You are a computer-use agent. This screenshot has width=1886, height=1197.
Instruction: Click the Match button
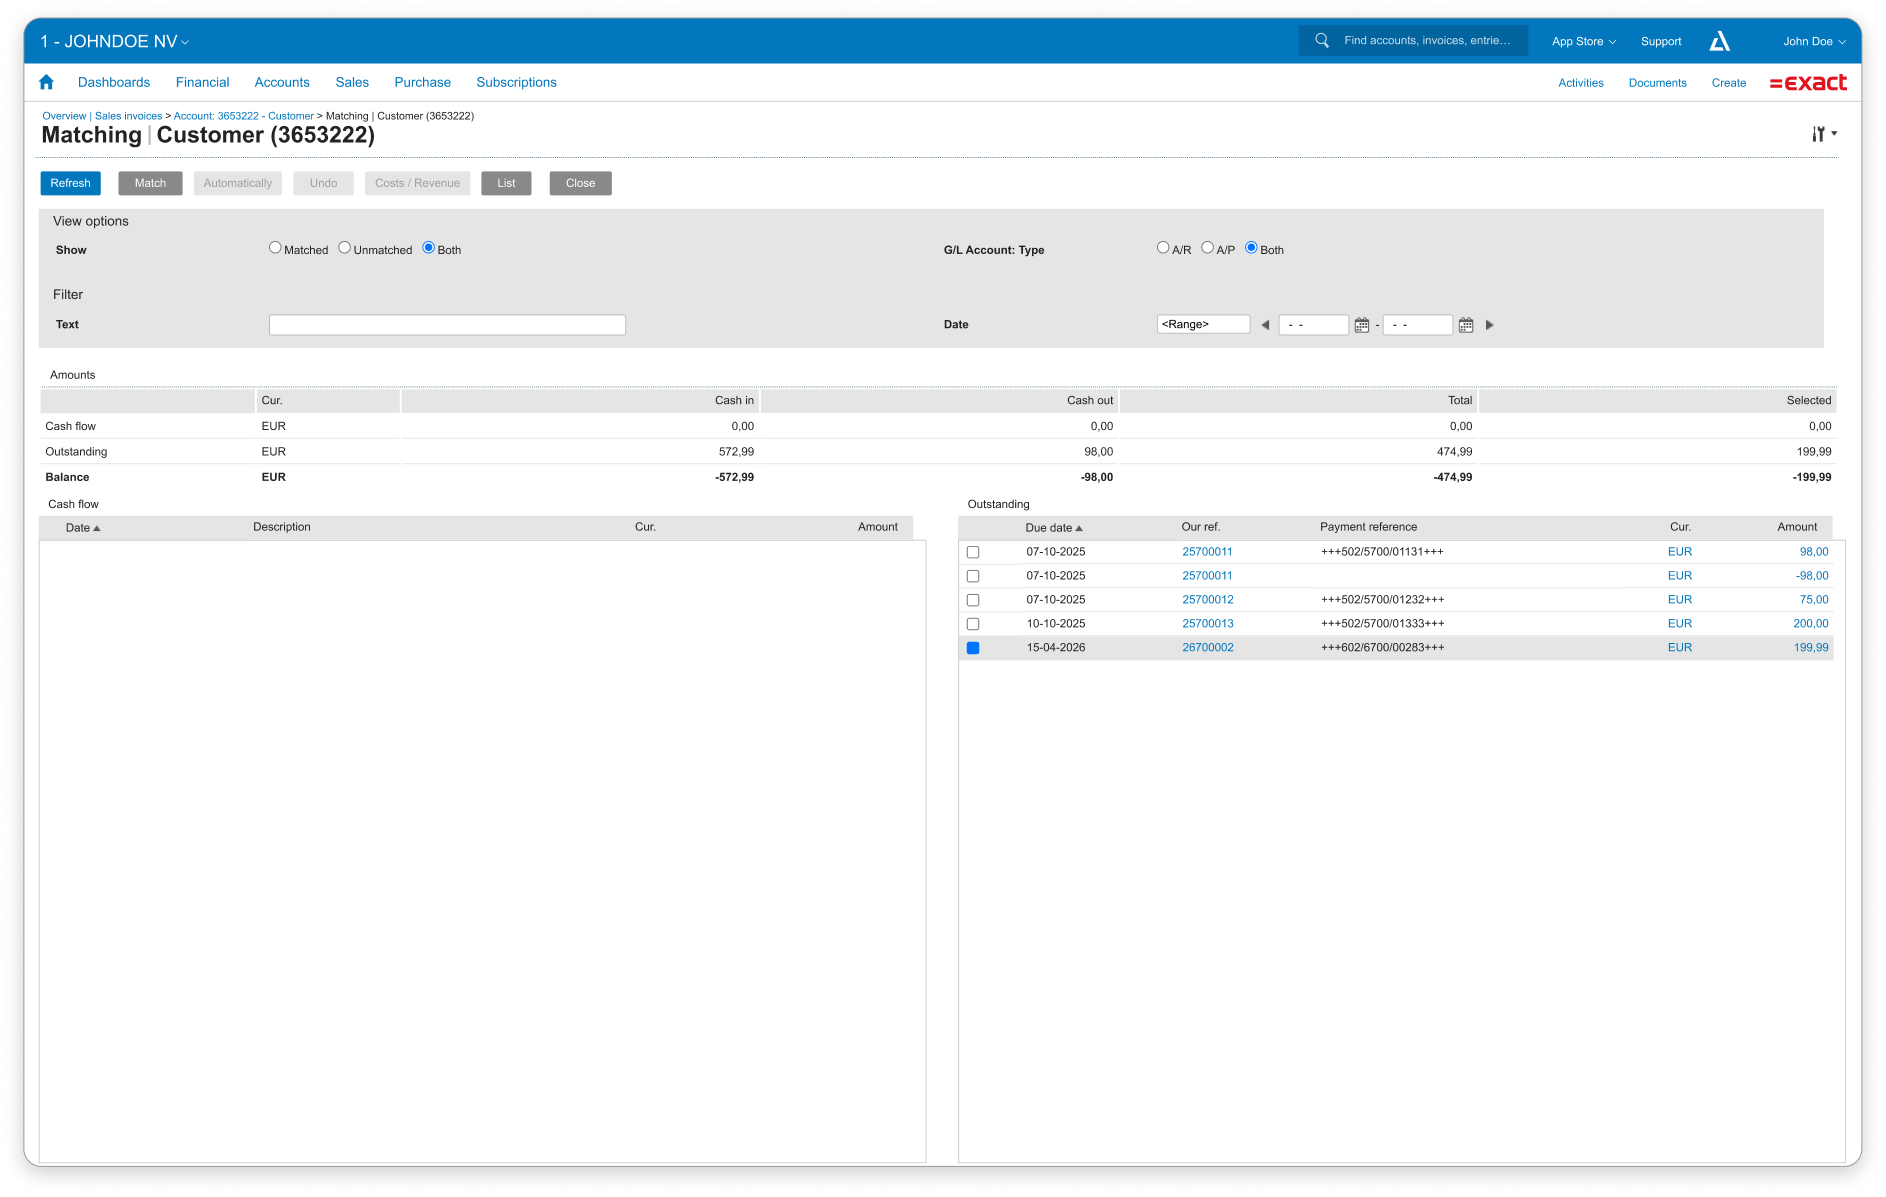coord(150,183)
